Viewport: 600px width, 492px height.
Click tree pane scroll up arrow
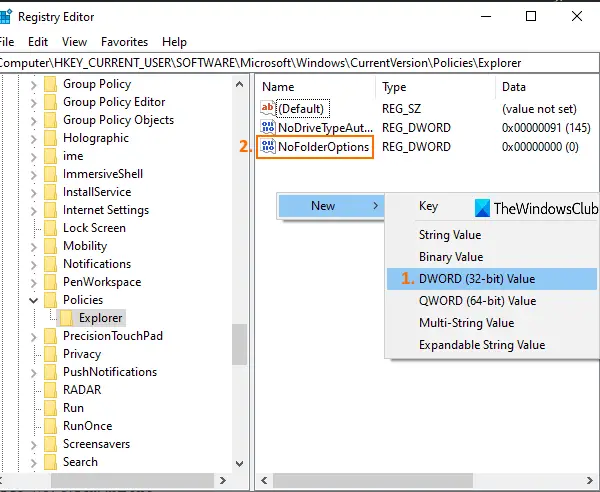point(240,85)
